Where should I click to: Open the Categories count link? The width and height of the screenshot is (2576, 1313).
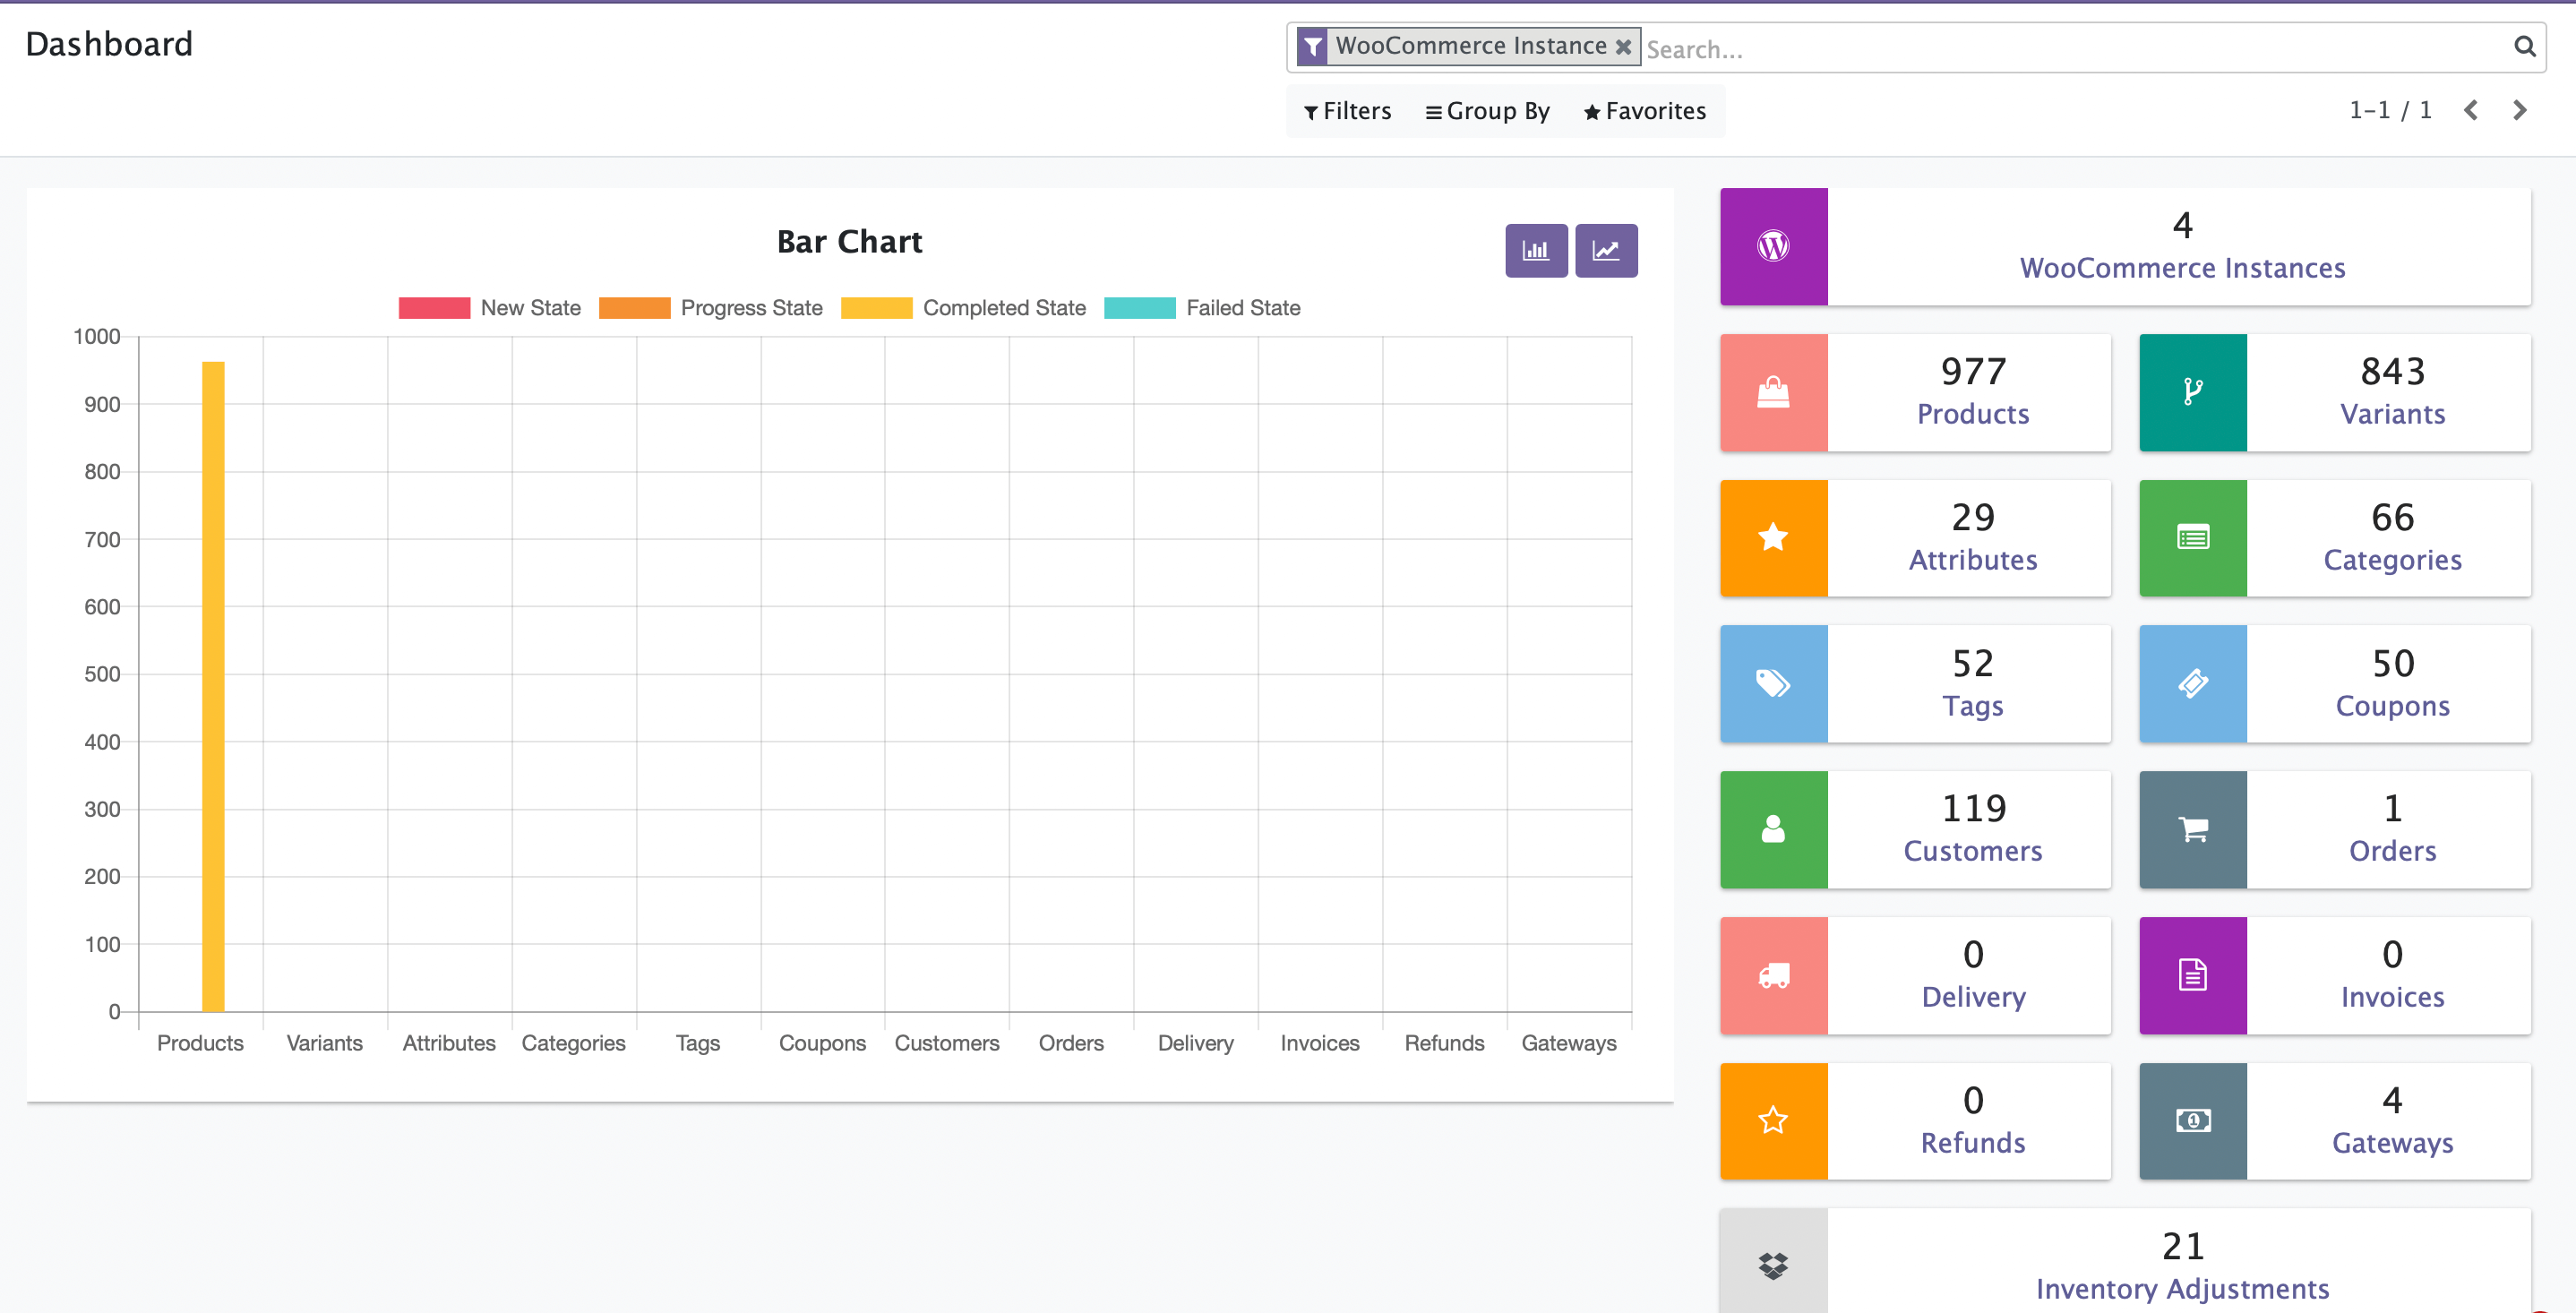point(2392,518)
